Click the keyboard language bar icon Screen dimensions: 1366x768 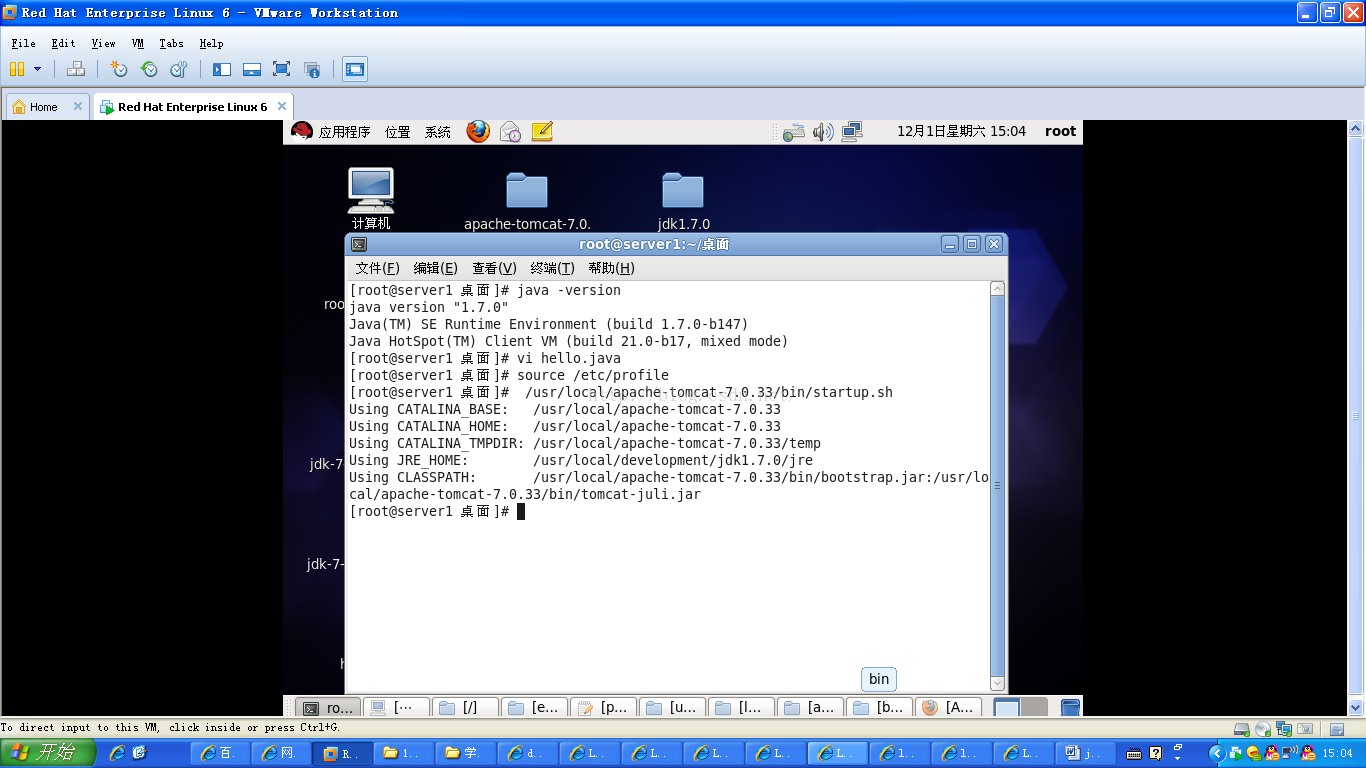pos(1134,753)
